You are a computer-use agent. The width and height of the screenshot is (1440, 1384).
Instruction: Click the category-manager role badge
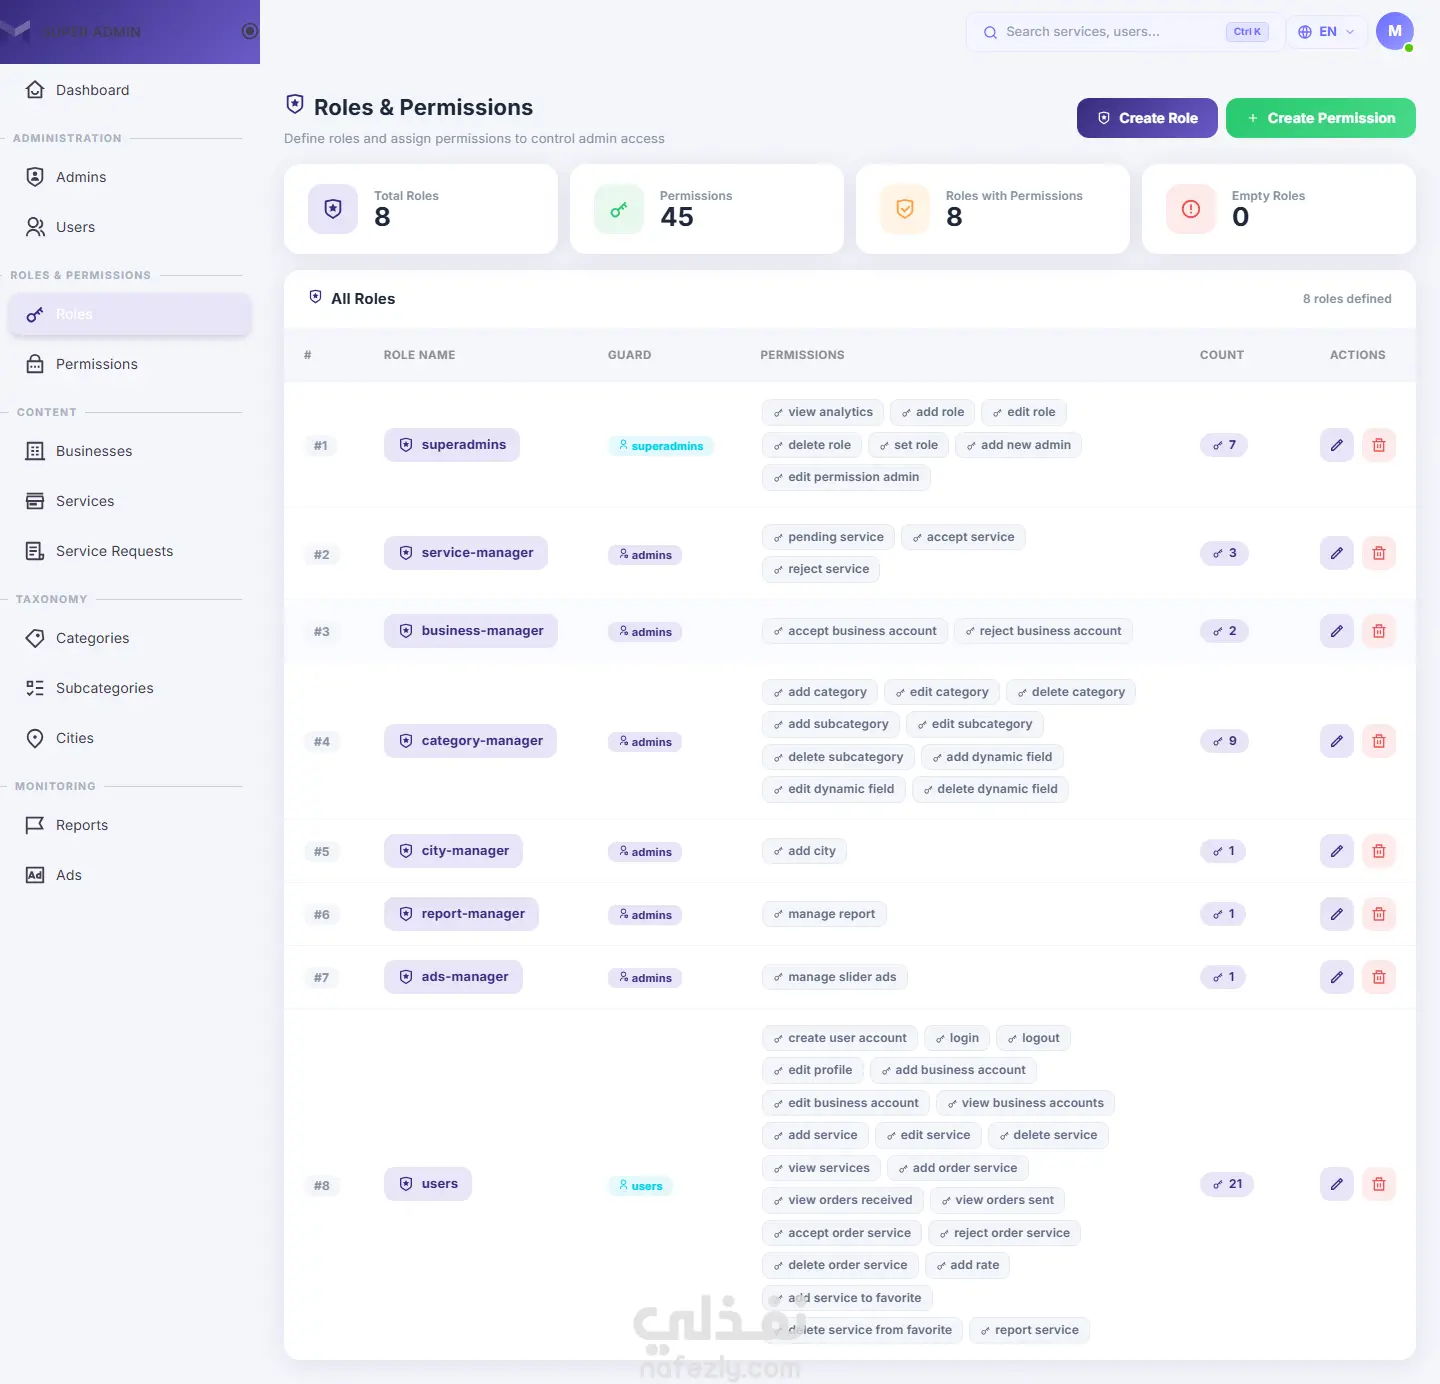click(470, 741)
